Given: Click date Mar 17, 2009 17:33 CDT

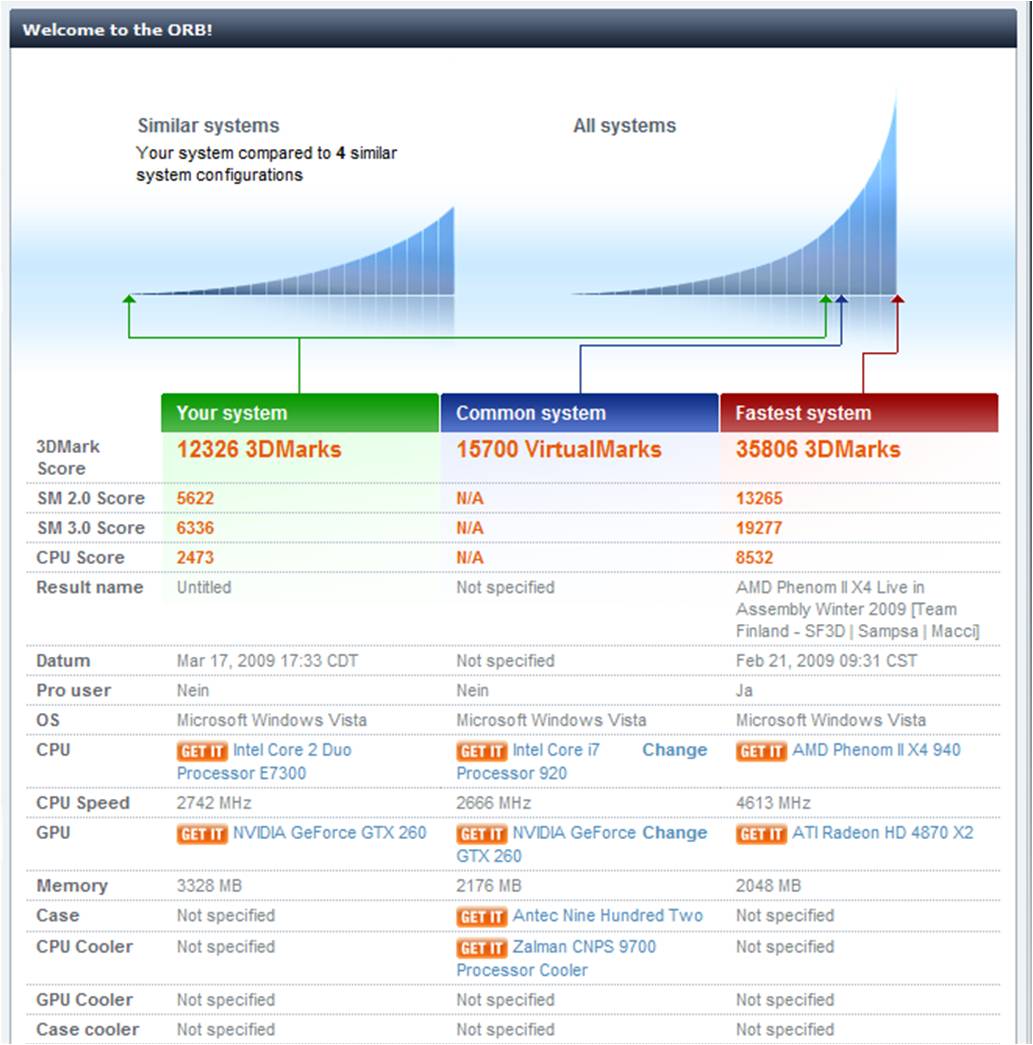Looking at the screenshot, I should [x=267, y=660].
